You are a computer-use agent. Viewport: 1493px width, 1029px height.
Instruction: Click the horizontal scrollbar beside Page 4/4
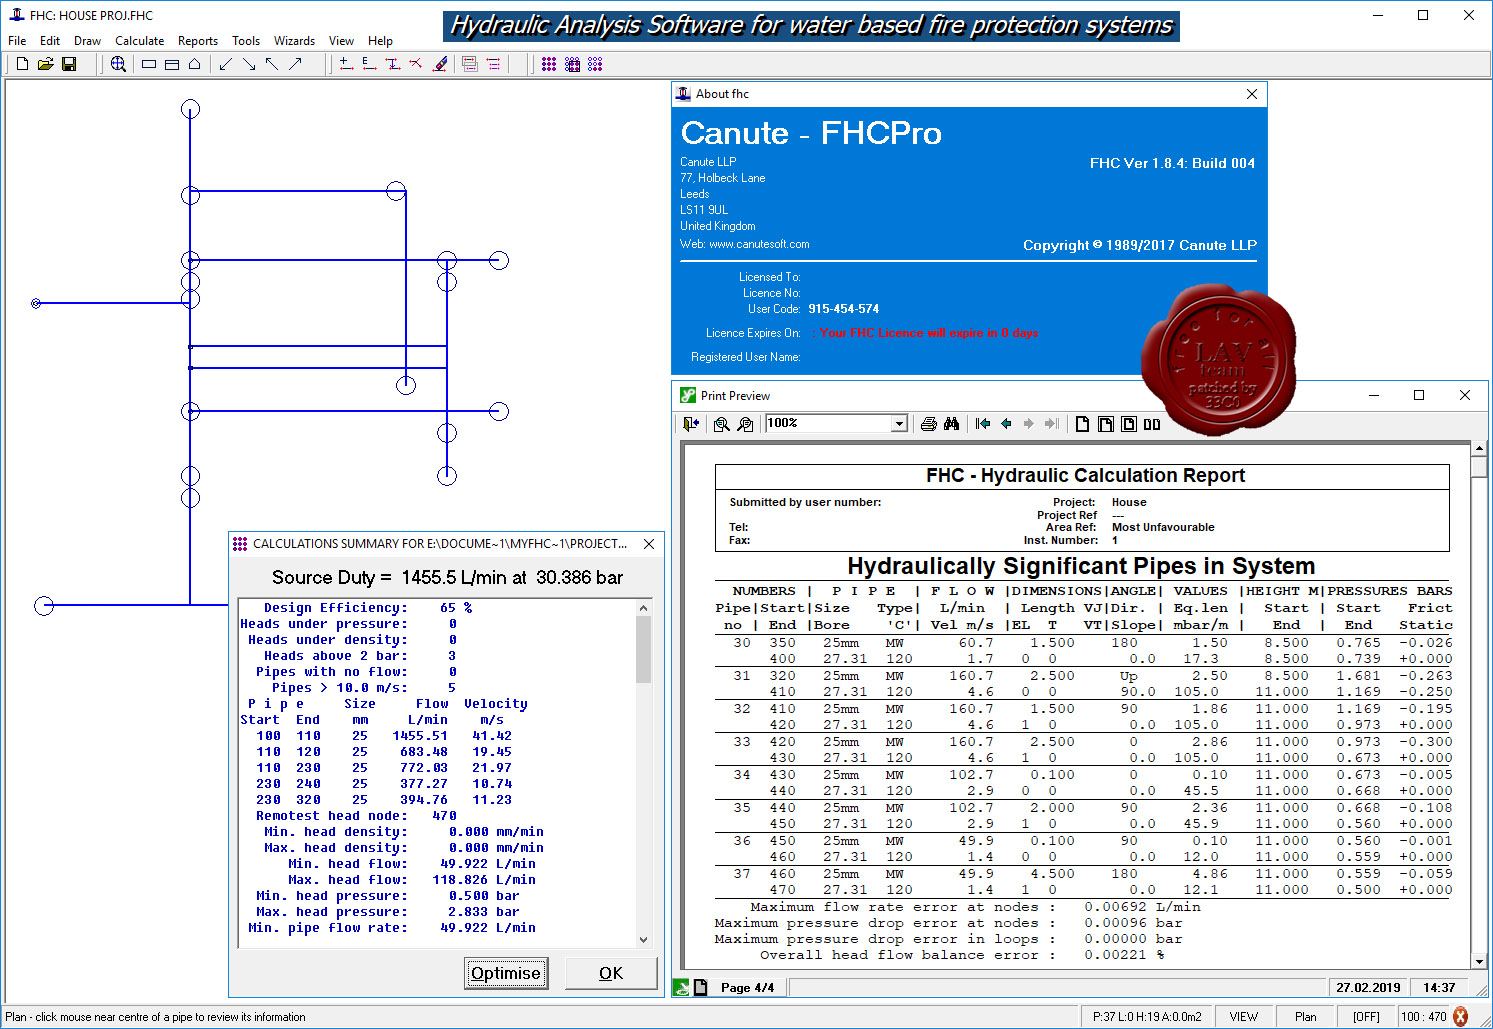[1058, 987]
